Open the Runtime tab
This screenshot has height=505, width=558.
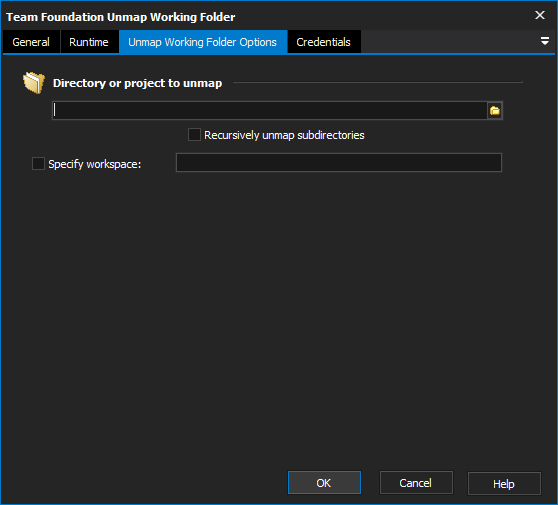click(x=89, y=42)
